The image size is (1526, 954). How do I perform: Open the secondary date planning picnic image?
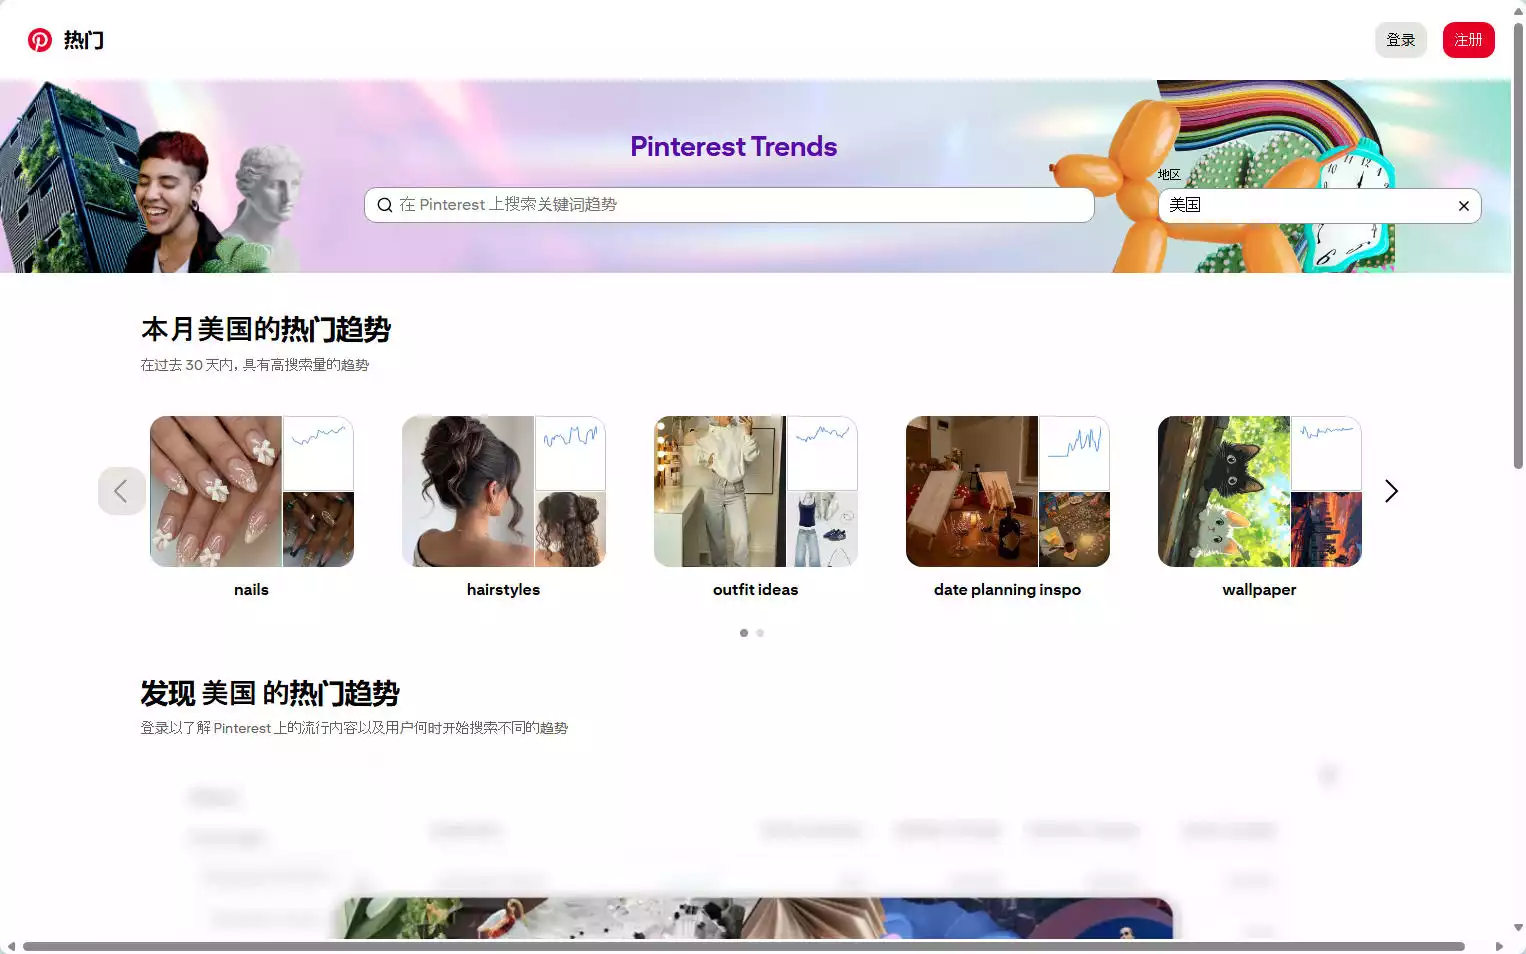click(x=1075, y=530)
